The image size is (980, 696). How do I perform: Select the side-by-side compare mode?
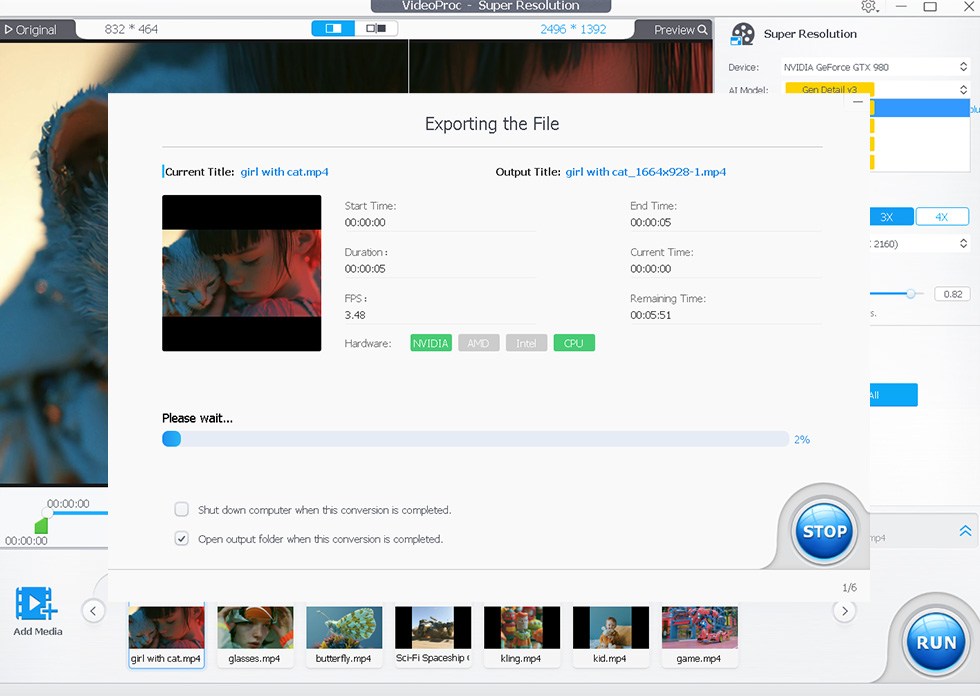point(376,29)
